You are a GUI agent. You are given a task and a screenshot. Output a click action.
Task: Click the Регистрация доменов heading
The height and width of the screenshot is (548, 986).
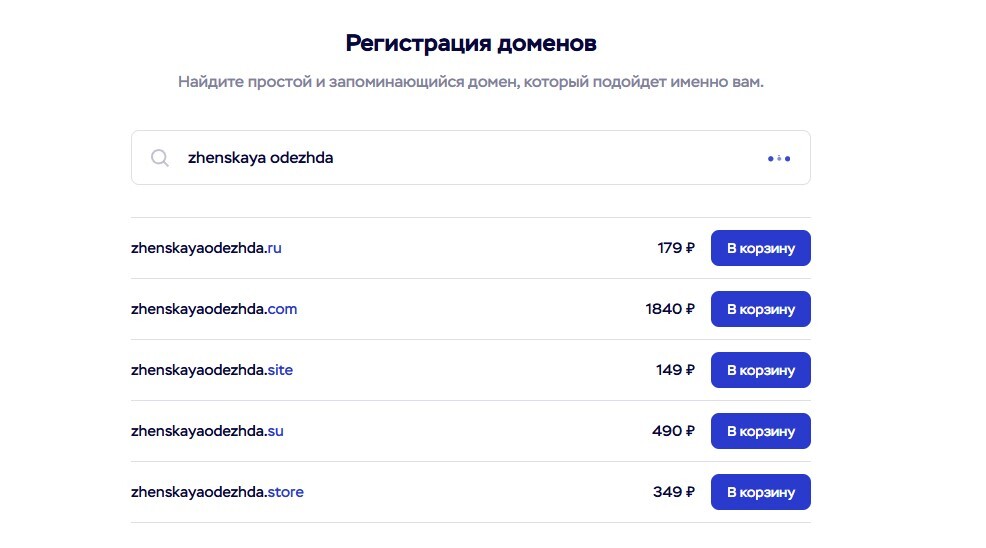click(x=471, y=43)
